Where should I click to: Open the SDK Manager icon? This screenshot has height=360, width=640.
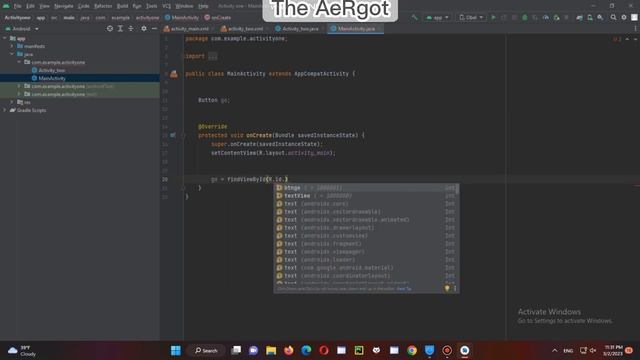tap(600, 18)
